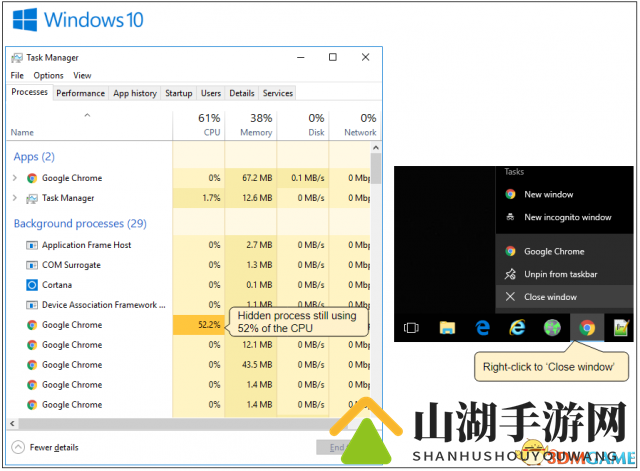Click the incognito icon in jump list
This screenshot has height=471, width=640.
pos(510,217)
